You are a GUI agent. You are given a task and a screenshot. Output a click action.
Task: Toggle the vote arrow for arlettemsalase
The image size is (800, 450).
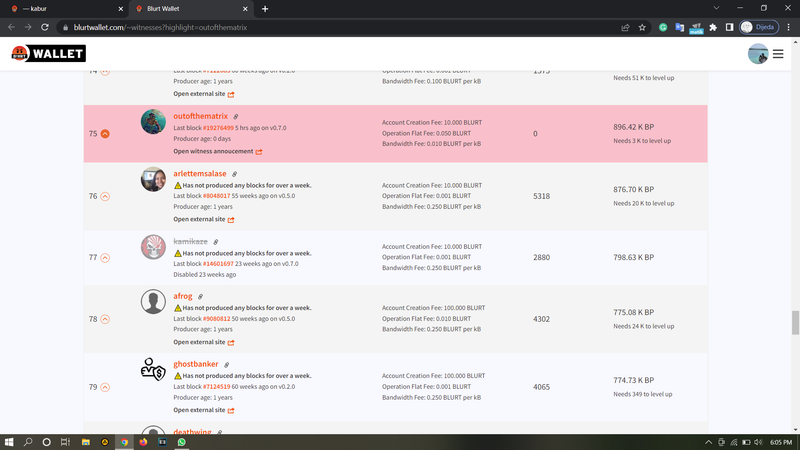pyautogui.click(x=105, y=196)
